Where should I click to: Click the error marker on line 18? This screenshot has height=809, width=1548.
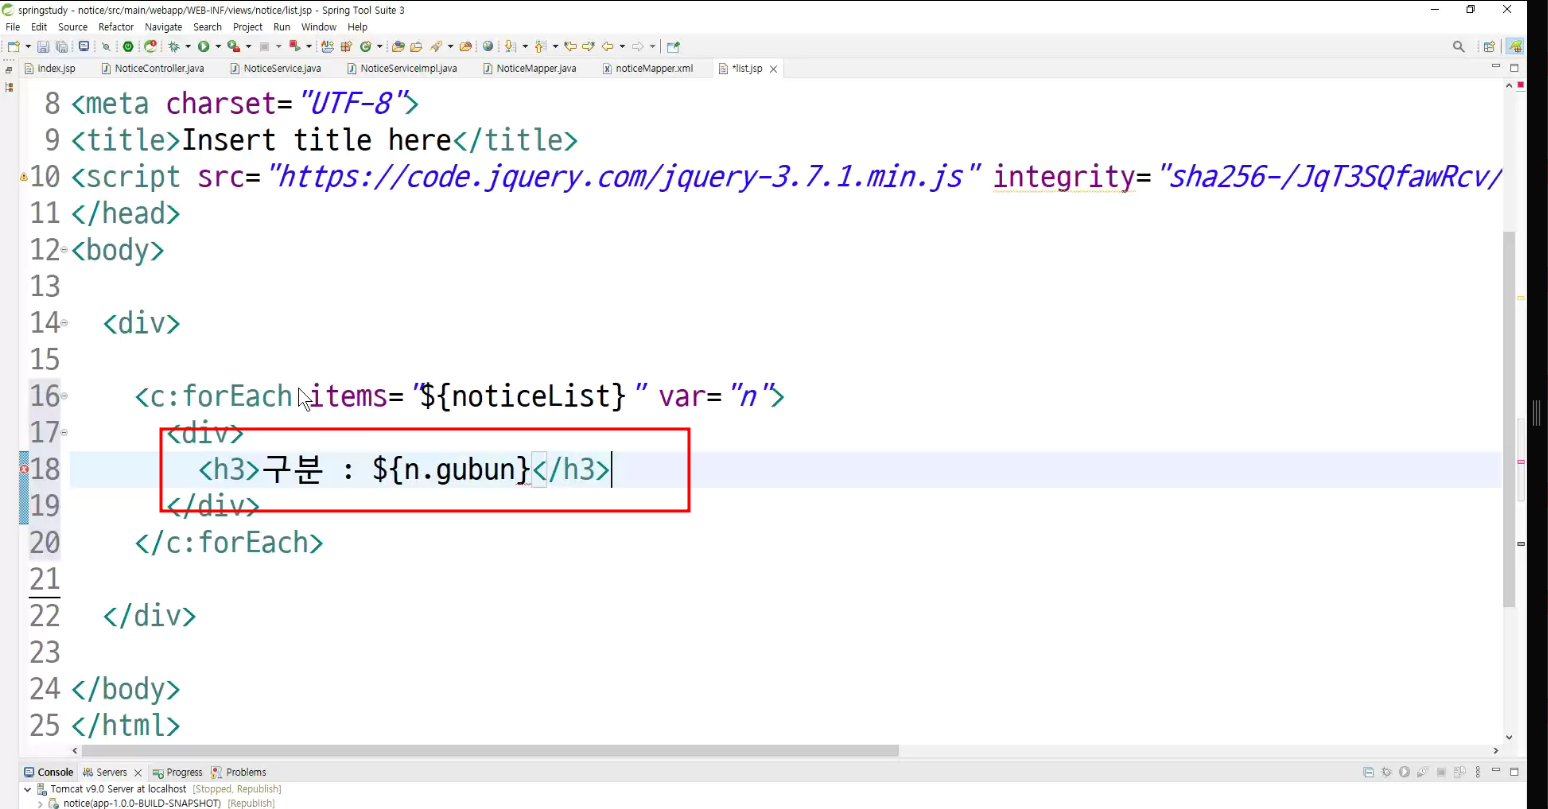click(x=24, y=469)
